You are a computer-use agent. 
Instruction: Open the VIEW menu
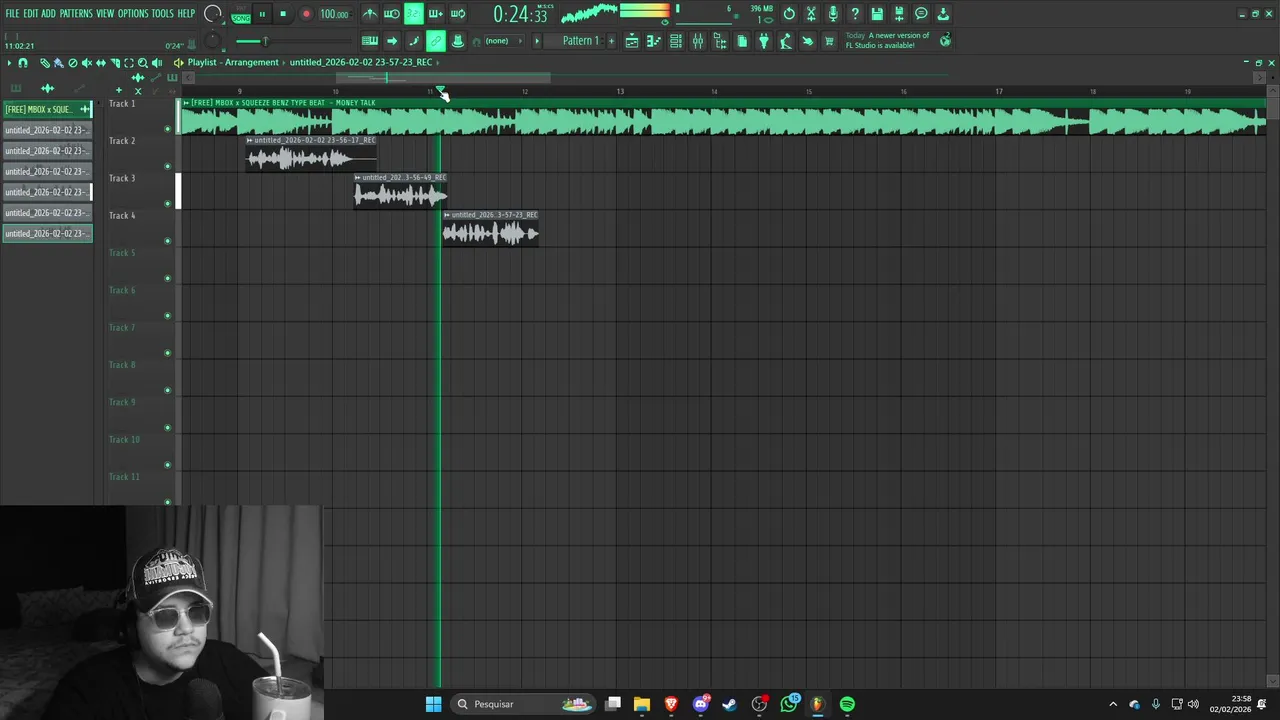tap(105, 14)
